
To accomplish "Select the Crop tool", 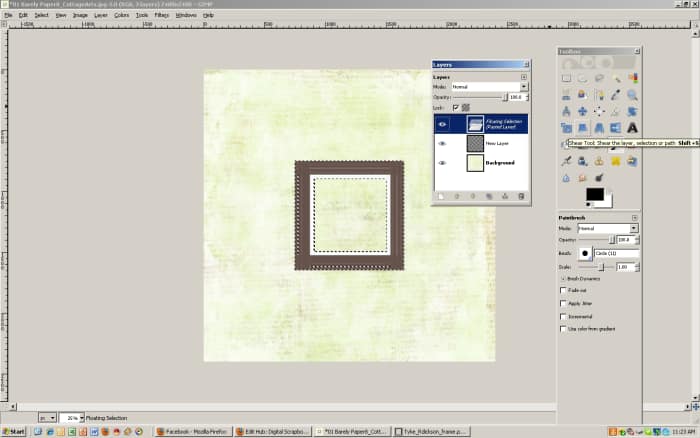I will tap(616, 111).
